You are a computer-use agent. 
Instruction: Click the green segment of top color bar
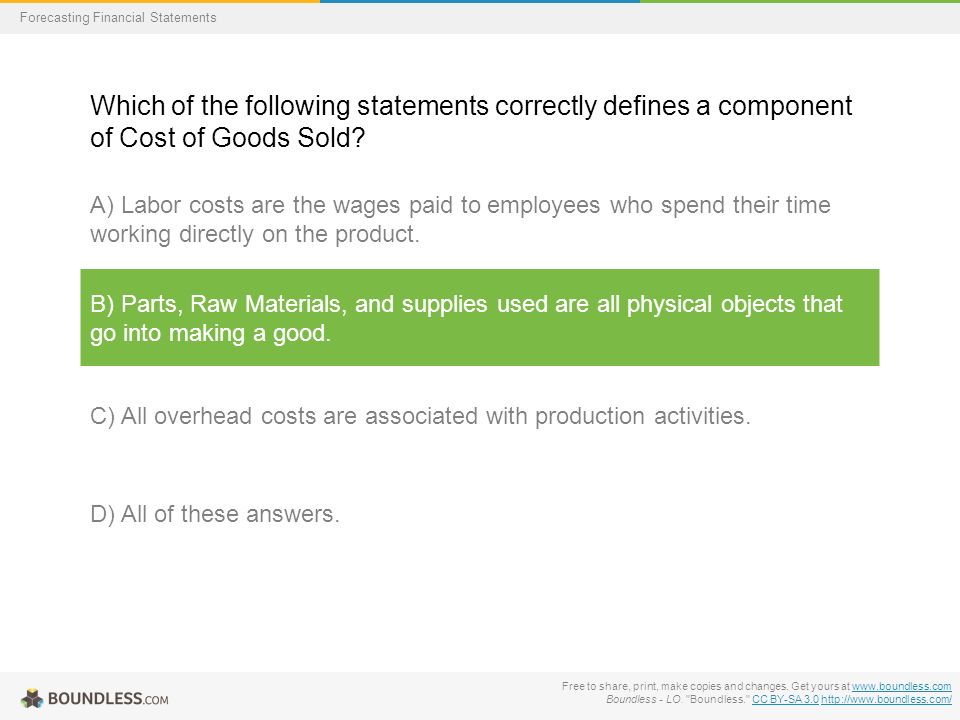(x=800, y=1)
